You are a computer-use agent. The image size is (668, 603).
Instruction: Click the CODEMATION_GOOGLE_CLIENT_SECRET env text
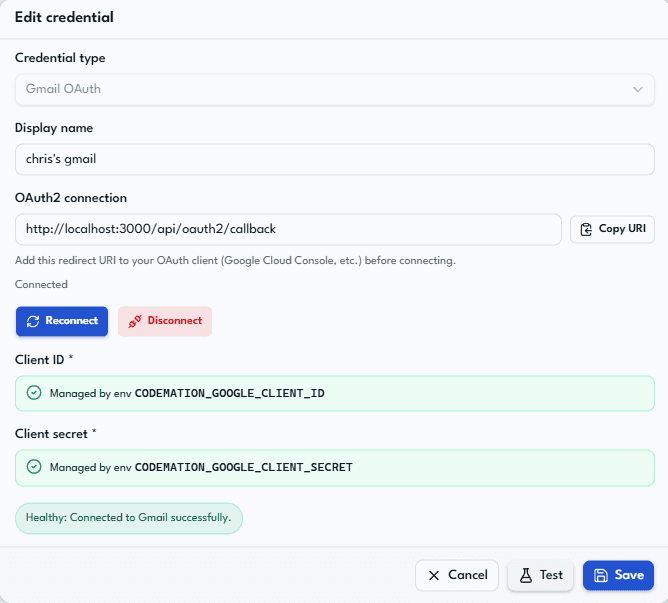pos(244,467)
